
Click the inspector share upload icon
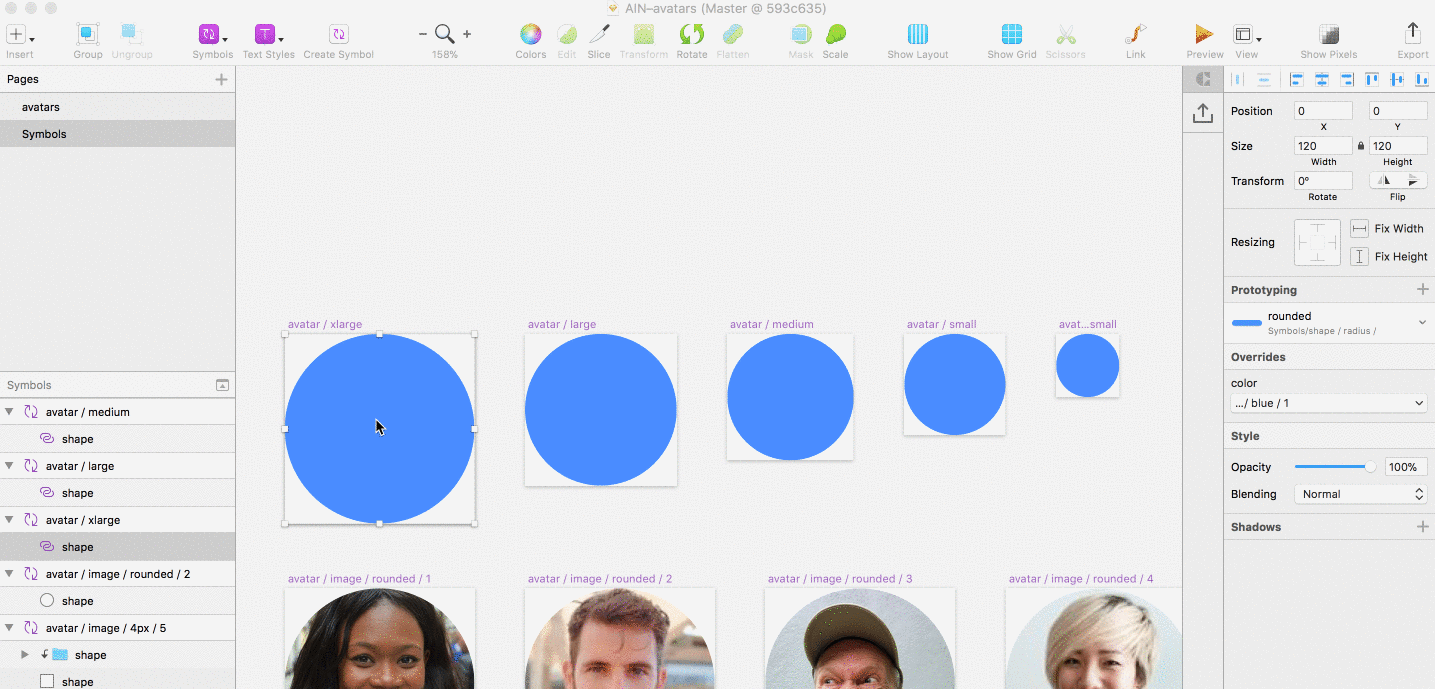1203,114
